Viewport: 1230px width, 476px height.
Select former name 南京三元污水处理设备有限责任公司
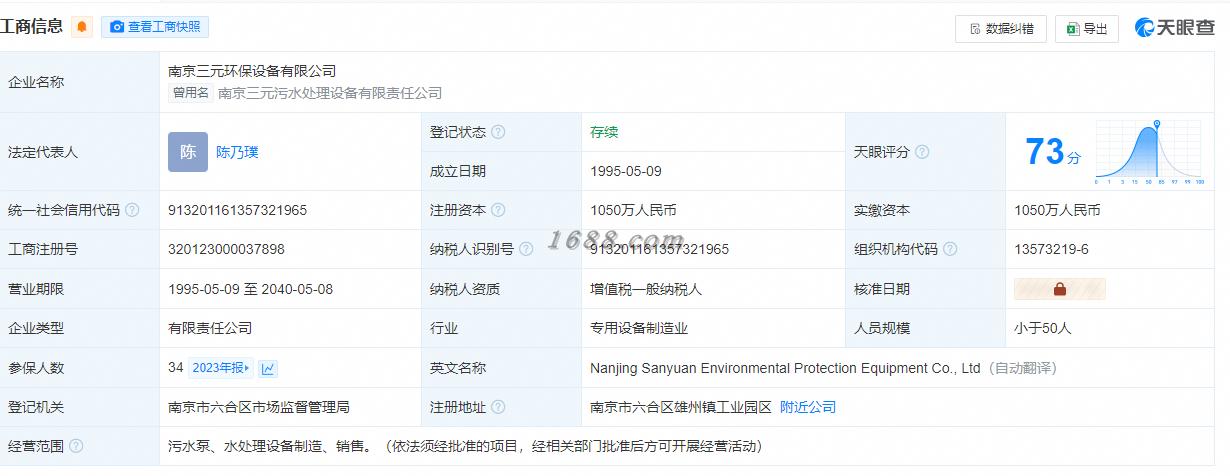(330, 93)
